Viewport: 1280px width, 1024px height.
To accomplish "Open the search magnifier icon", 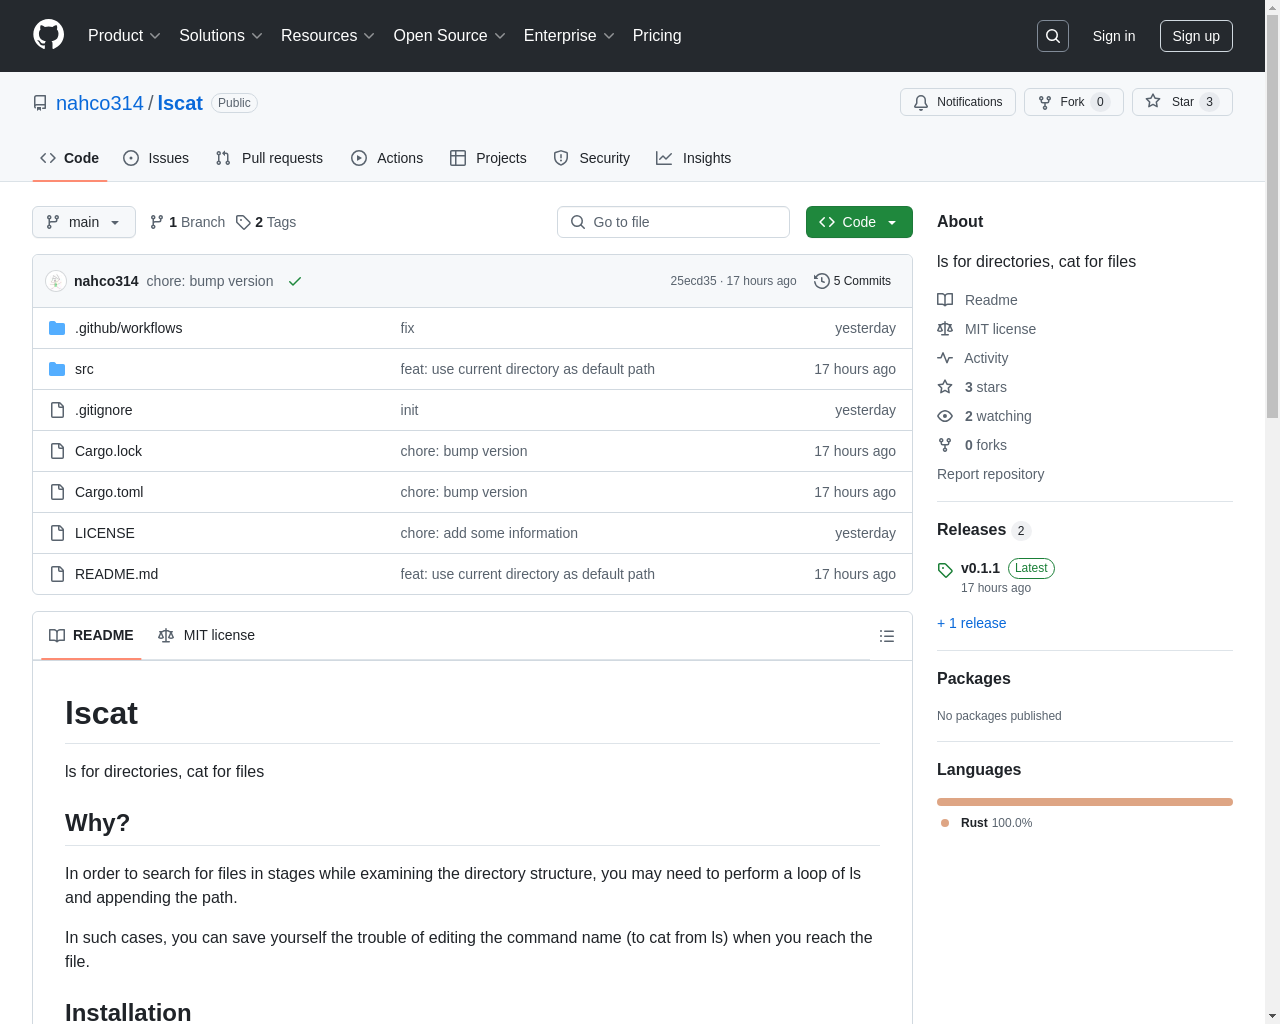I will 1053,36.
